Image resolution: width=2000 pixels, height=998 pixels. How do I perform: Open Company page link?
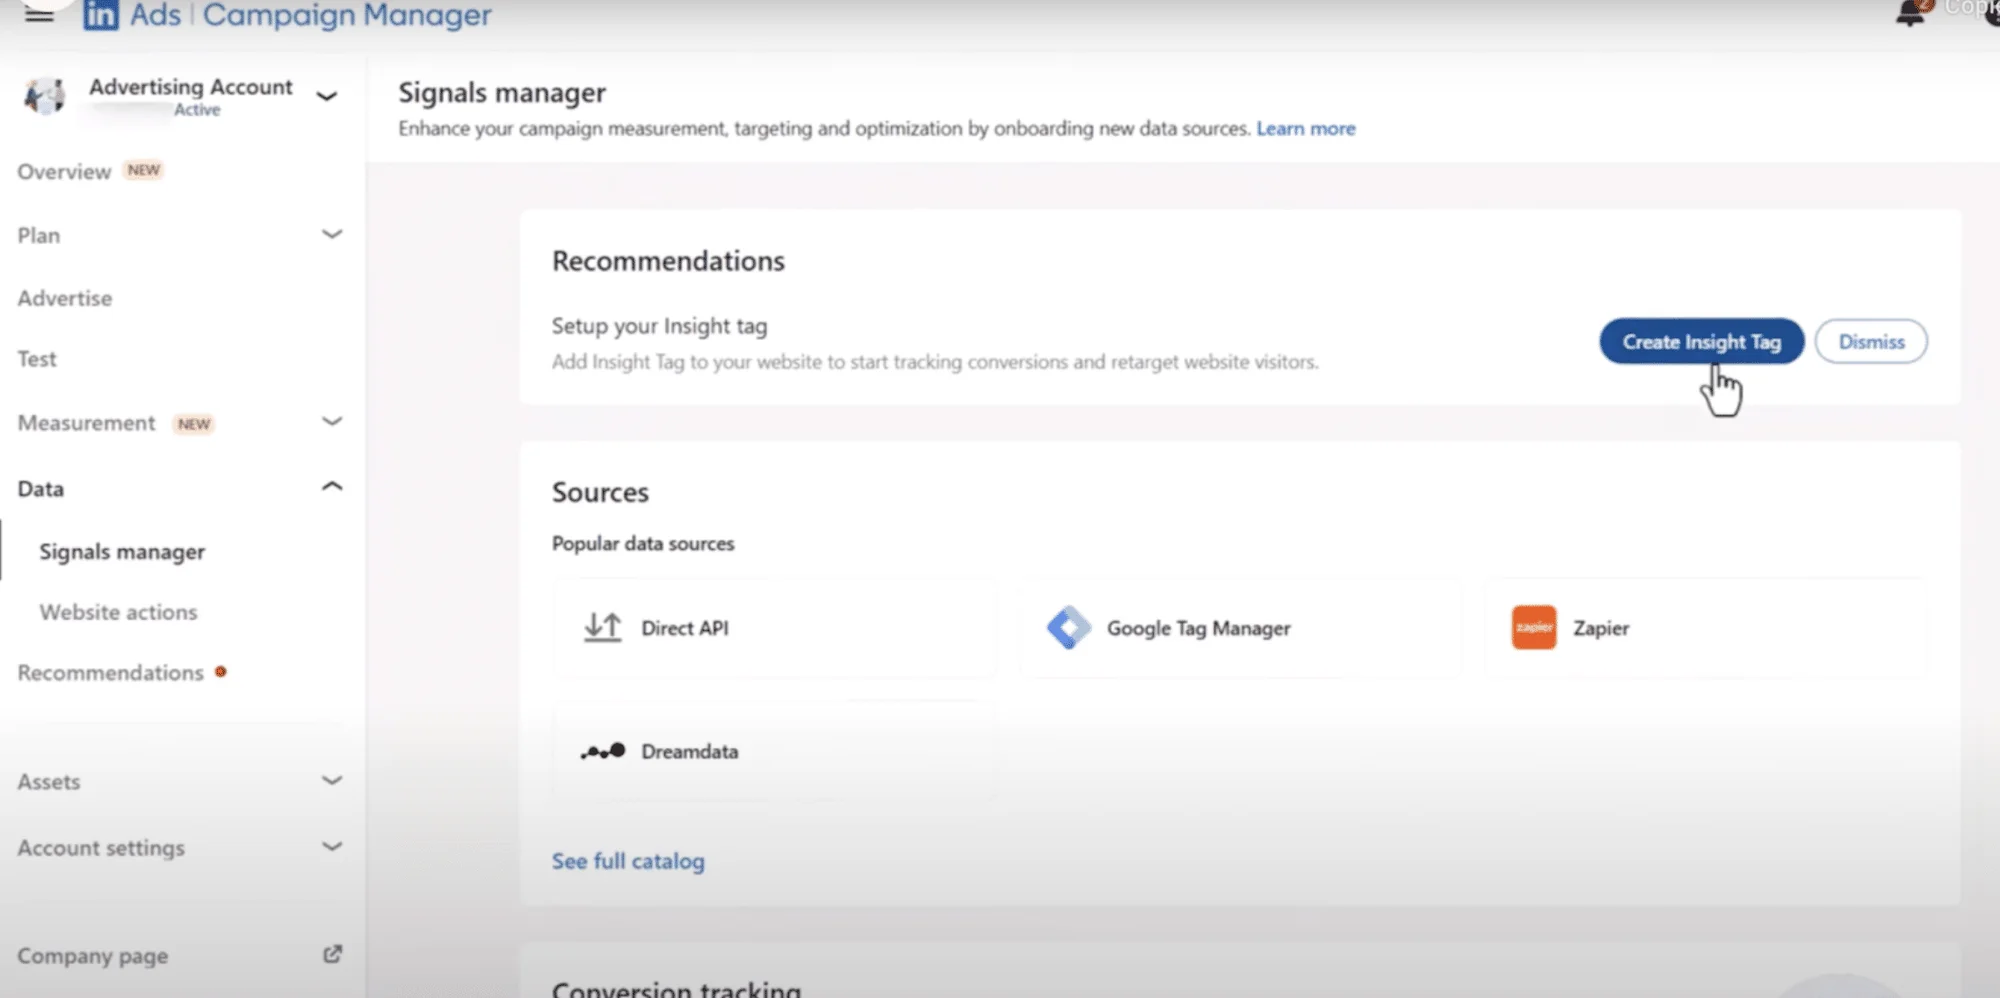93,956
